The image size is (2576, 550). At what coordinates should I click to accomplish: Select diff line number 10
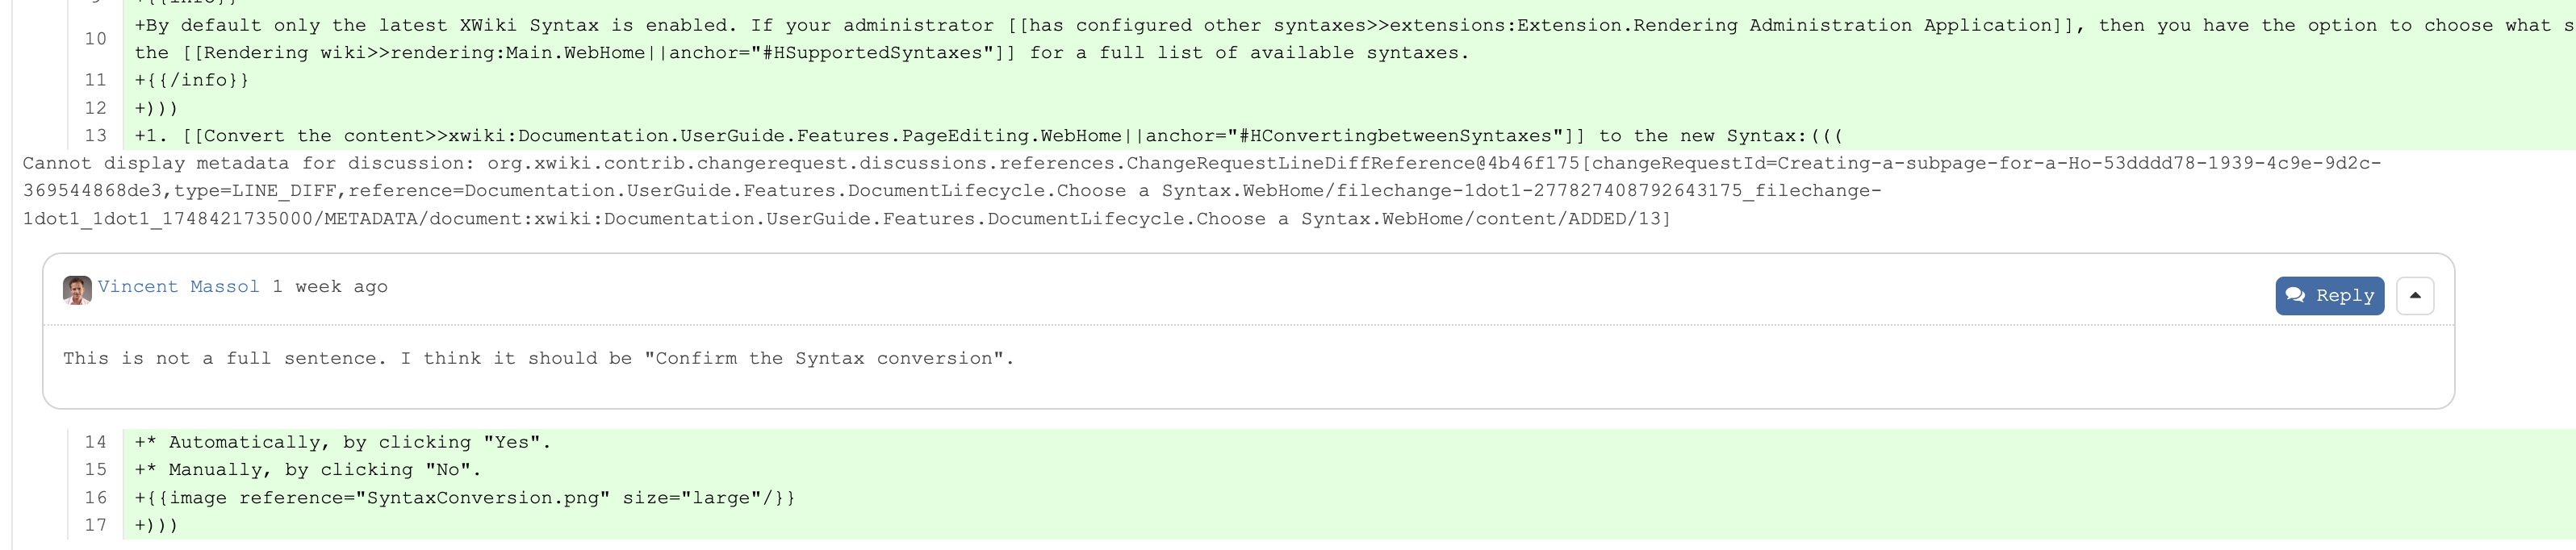pos(95,39)
